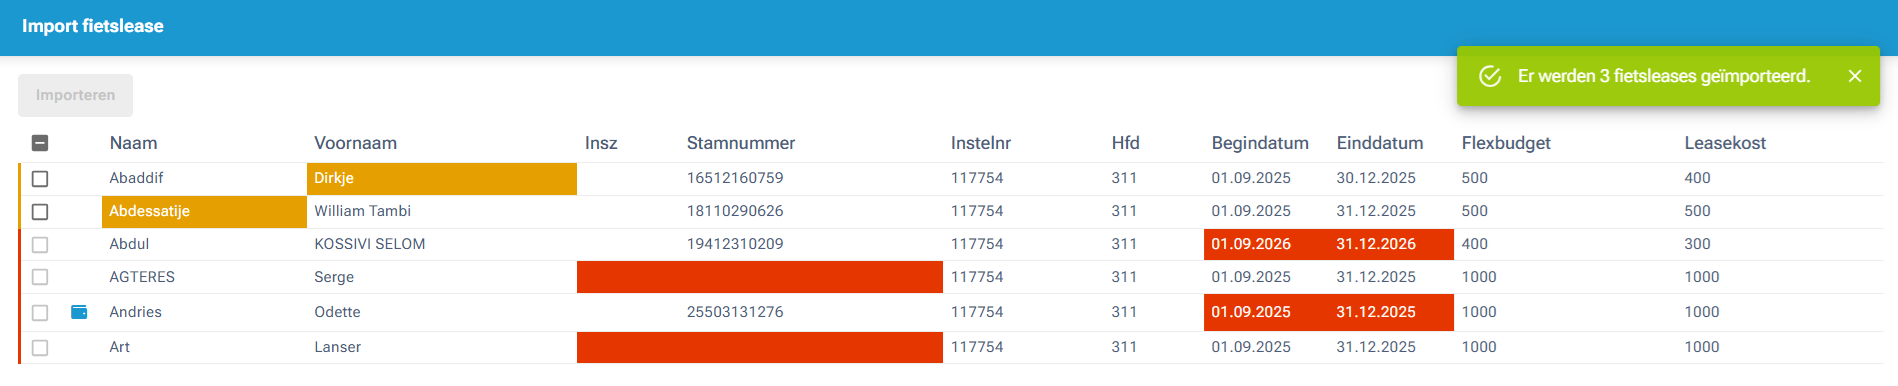The height and width of the screenshot is (386, 1898).
Task: Sort by Naam column header
Action: [133, 143]
